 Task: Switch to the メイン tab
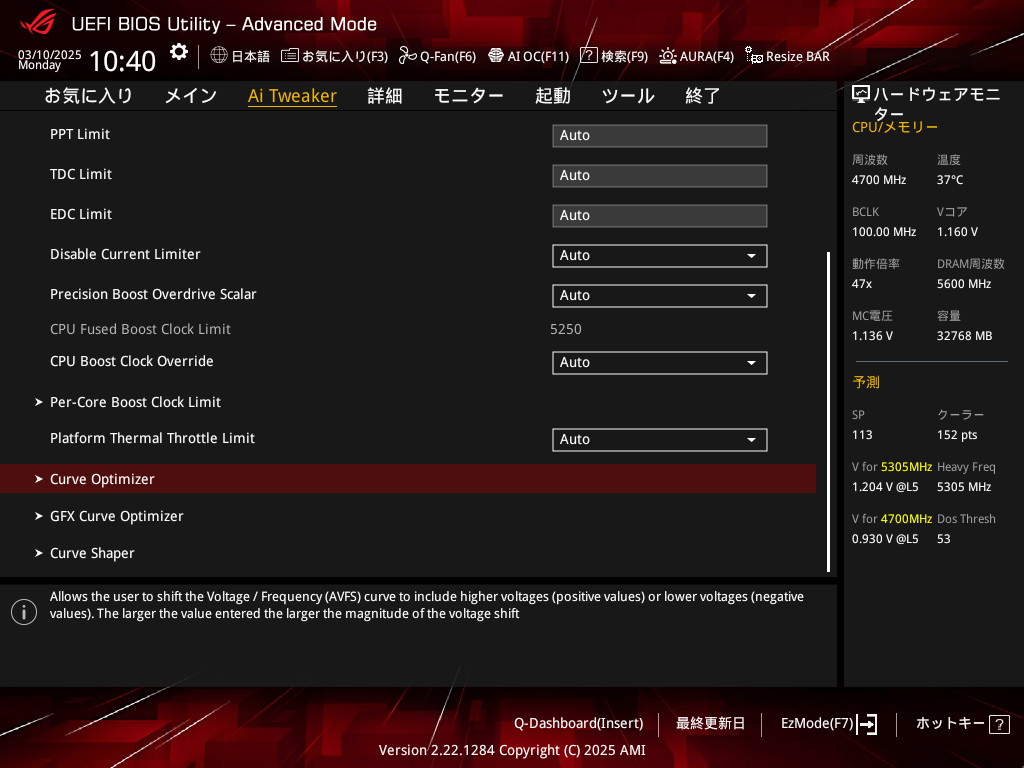point(191,95)
